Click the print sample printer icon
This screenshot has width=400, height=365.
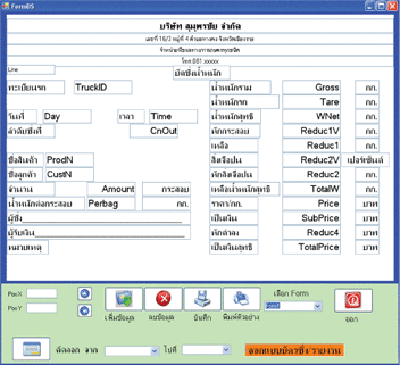242,299
